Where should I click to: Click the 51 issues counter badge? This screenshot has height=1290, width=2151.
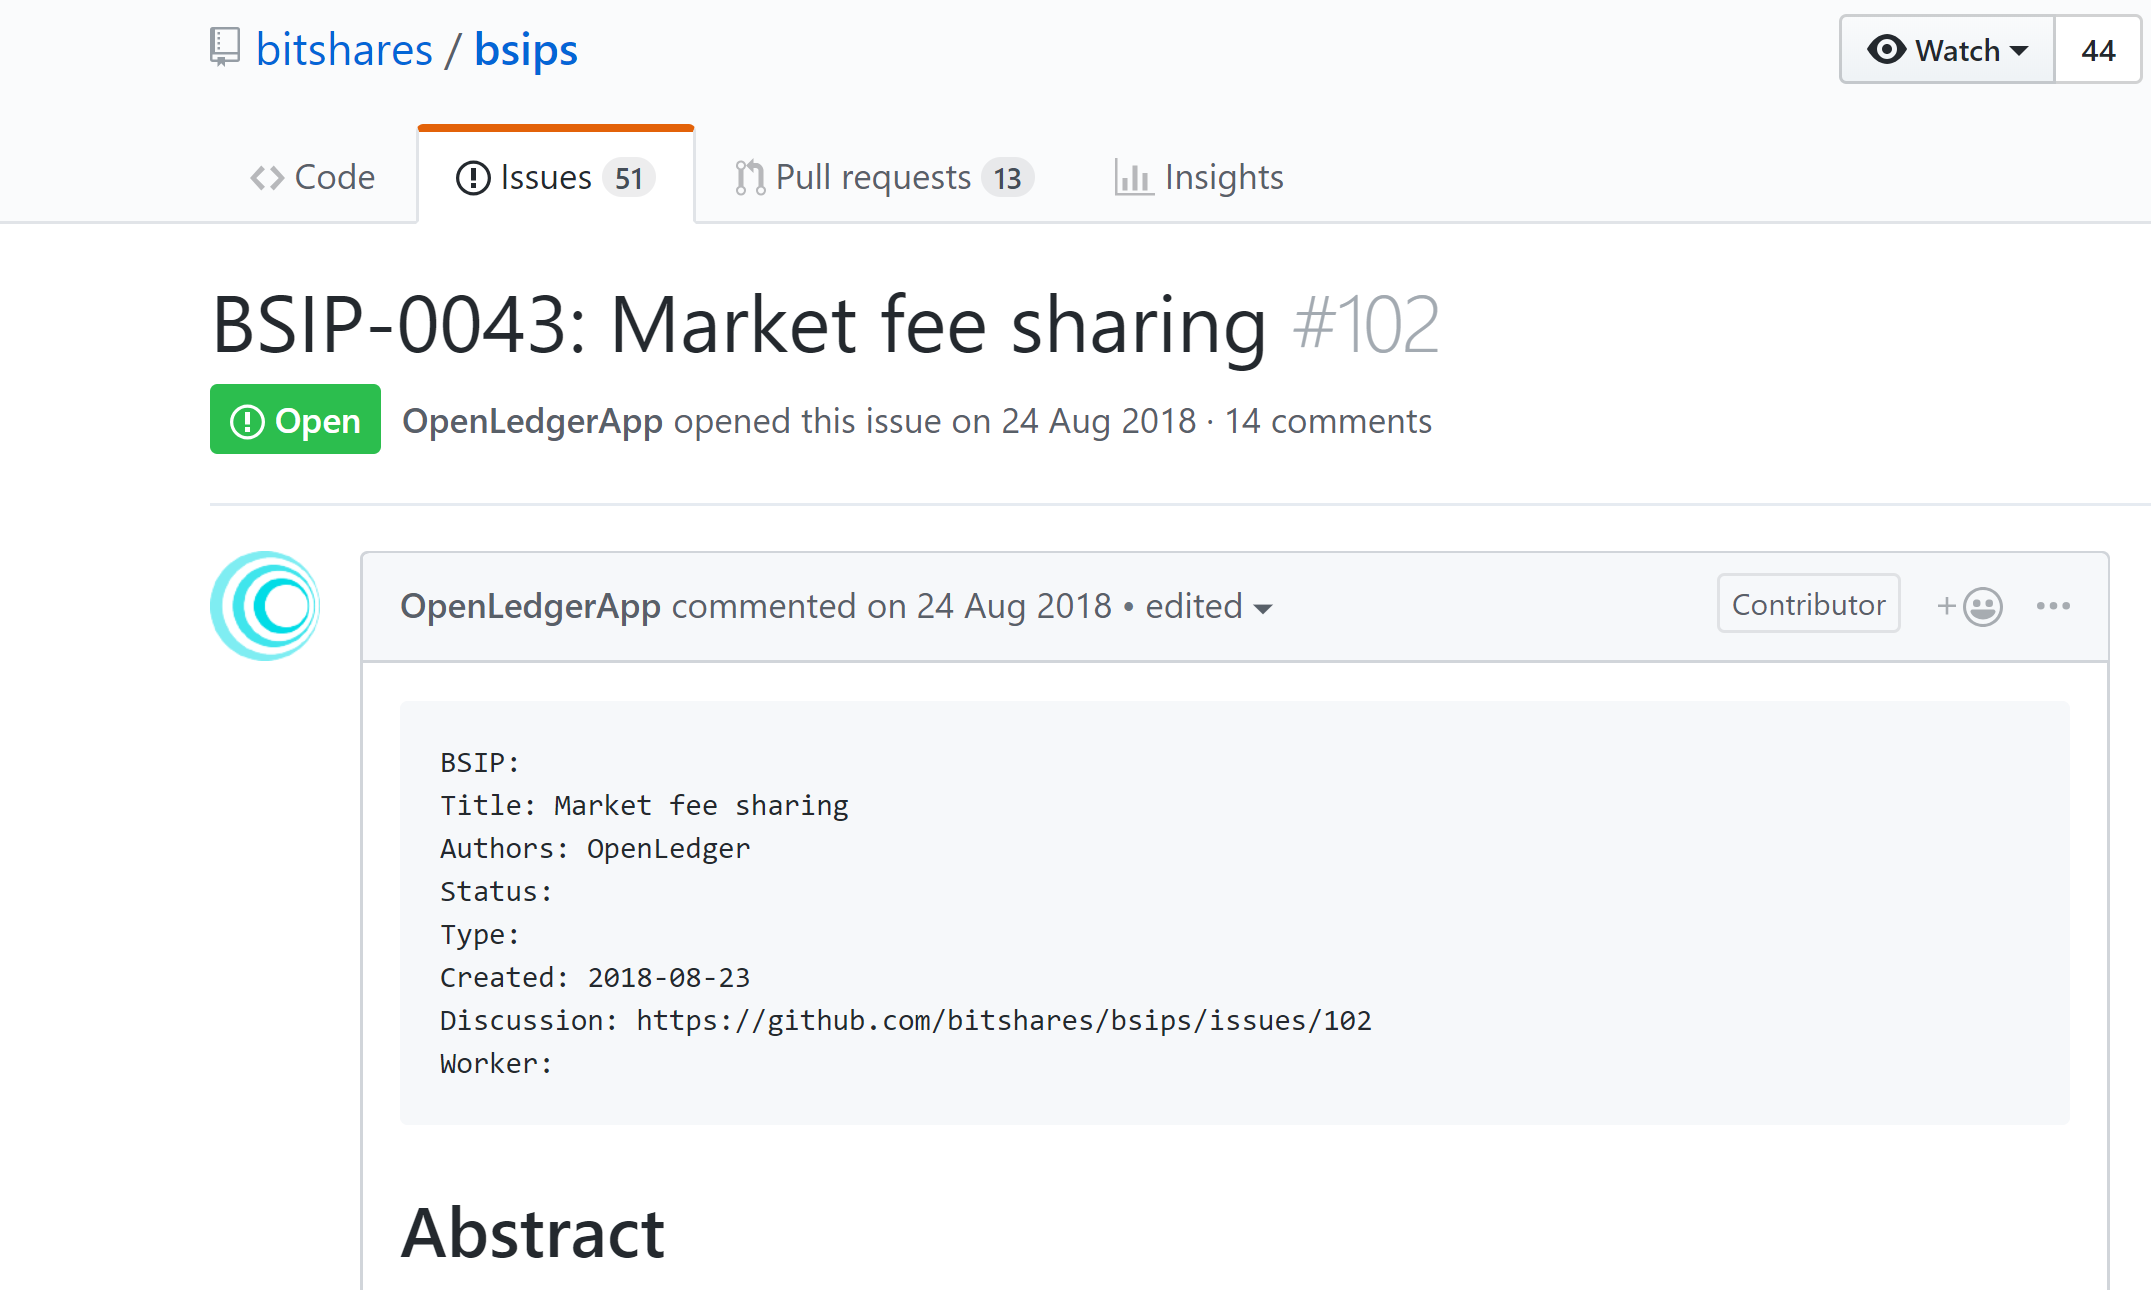629,178
